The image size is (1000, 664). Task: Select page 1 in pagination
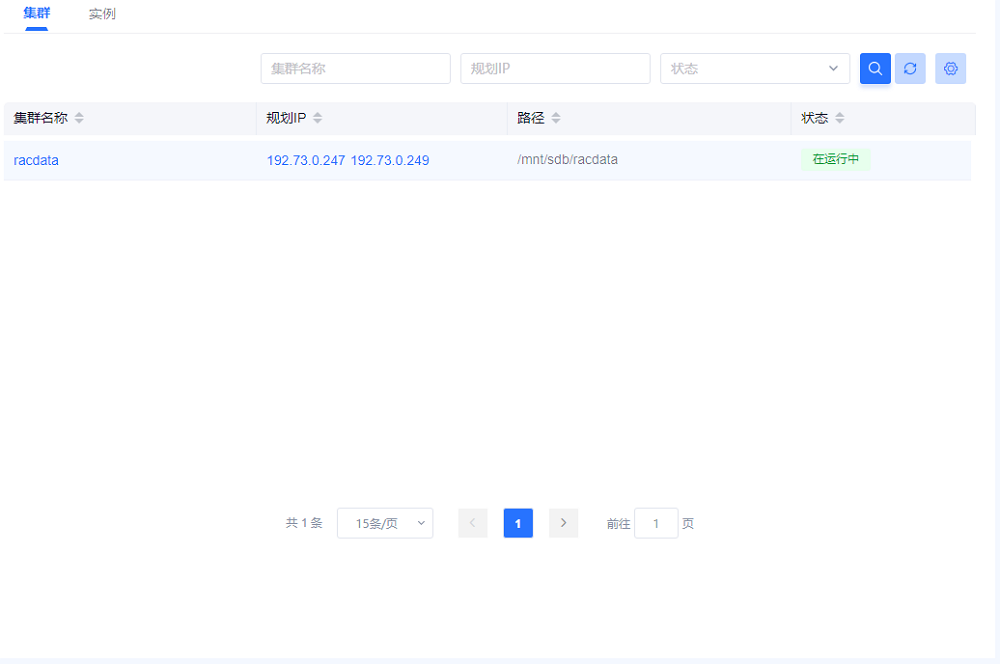click(518, 523)
